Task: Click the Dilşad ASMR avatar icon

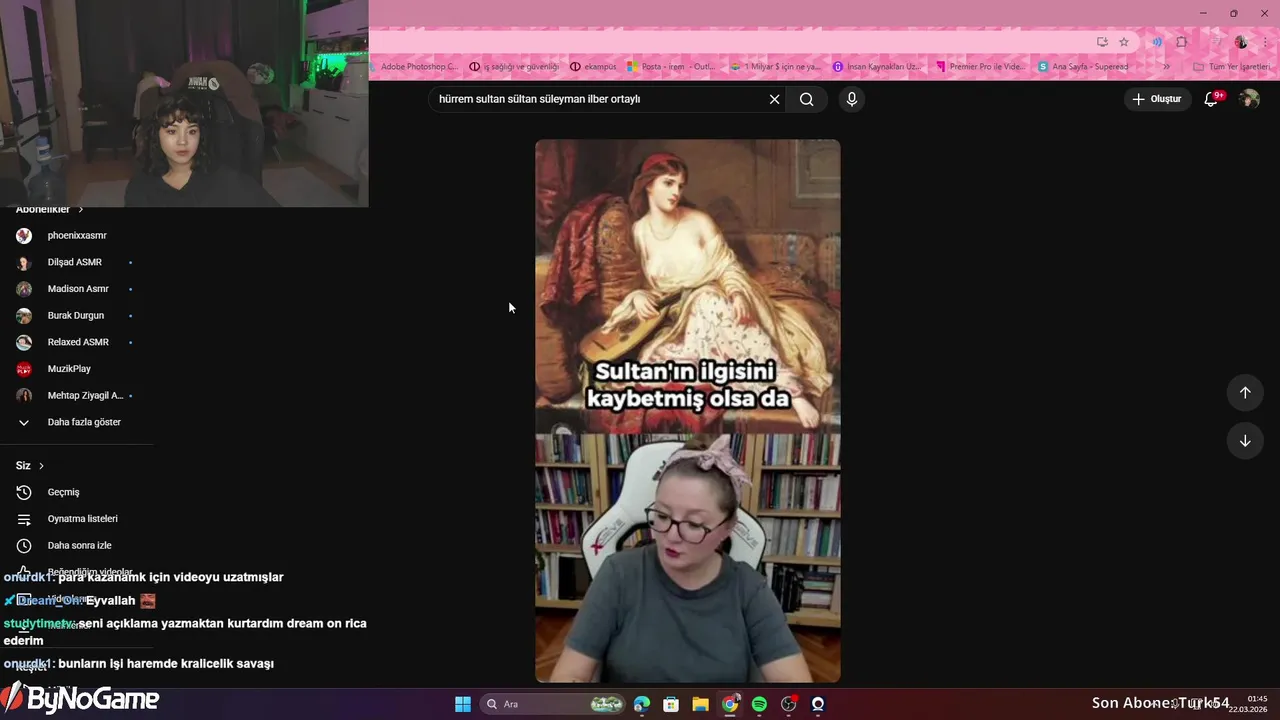Action: coord(24,262)
